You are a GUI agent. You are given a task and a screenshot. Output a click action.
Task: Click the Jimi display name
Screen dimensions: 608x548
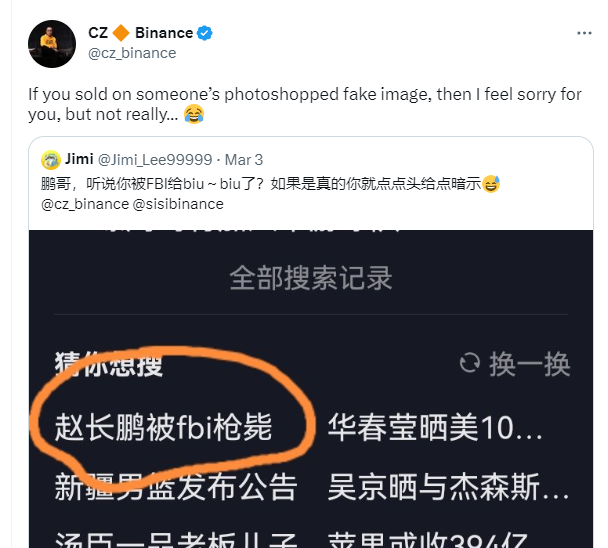pyautogui.click(x=79, y=159)
